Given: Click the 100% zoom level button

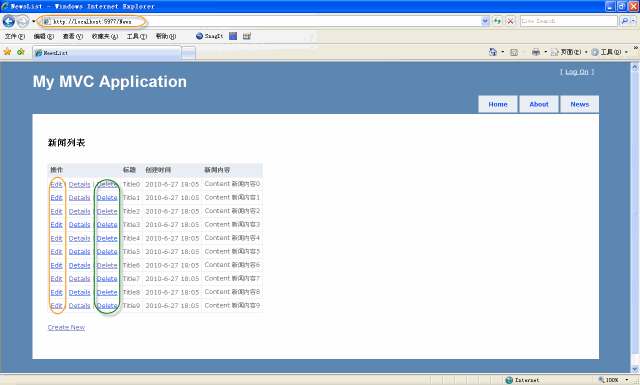Looking at the screenshot, I should click(x=608, y=380).
